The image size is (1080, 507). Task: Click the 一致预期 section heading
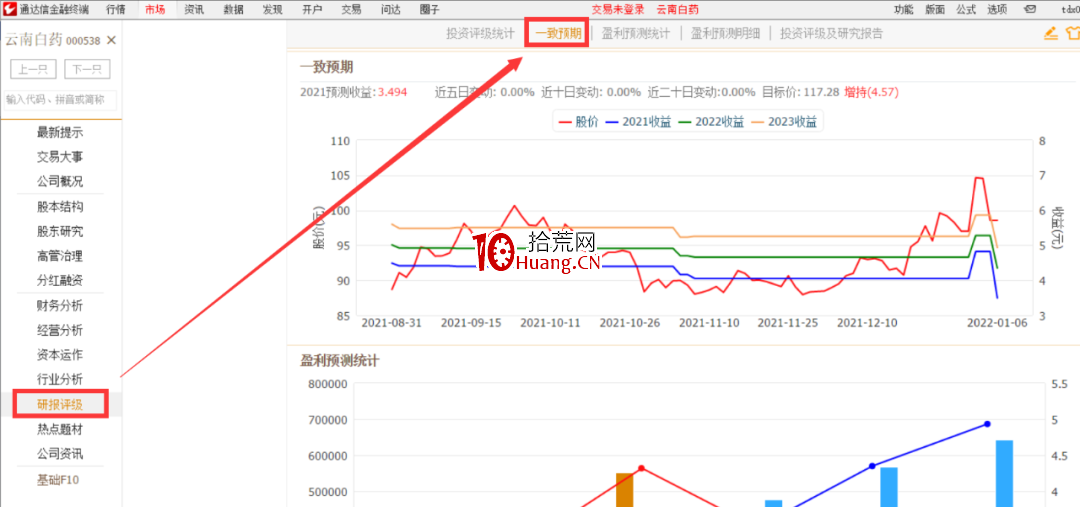click(327, 68)
